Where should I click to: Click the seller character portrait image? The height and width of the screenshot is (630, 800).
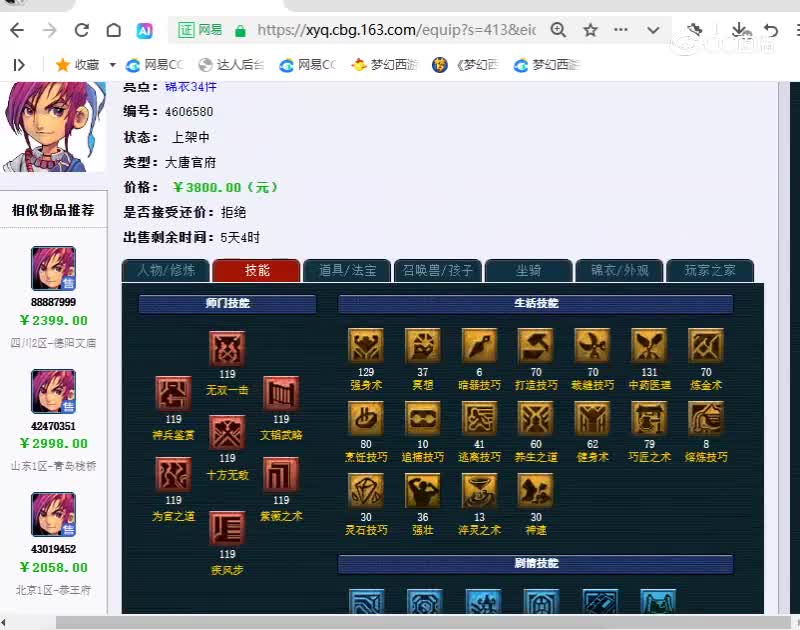click(53, 127)
